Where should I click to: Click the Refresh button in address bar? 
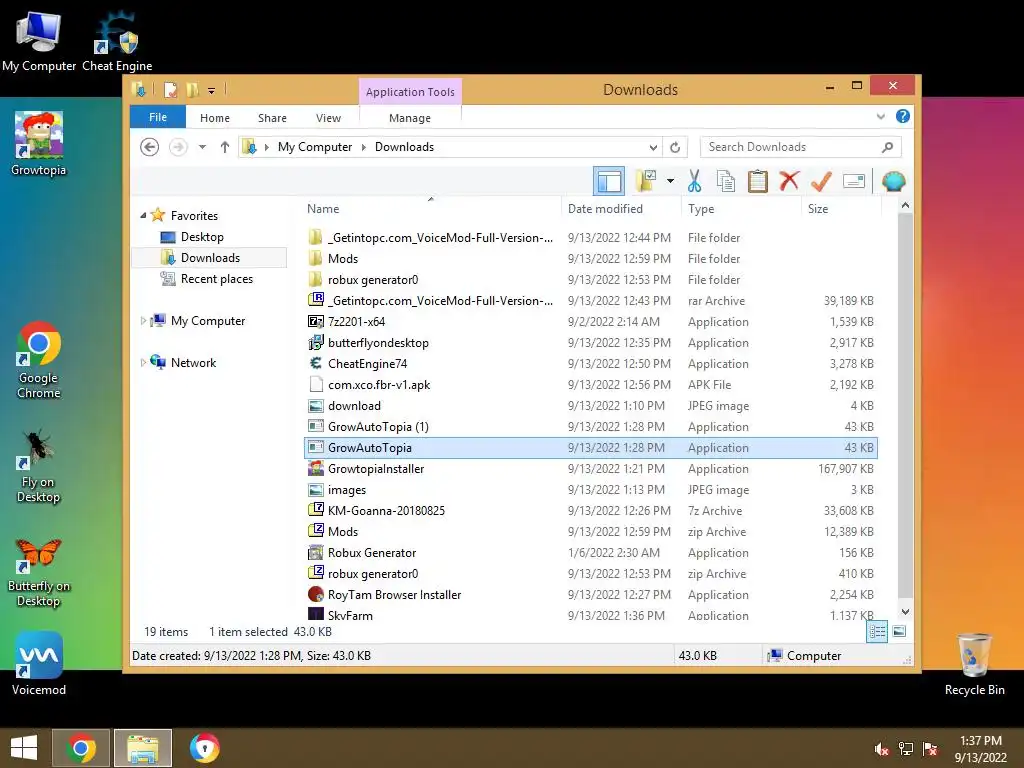coord(675,147)
